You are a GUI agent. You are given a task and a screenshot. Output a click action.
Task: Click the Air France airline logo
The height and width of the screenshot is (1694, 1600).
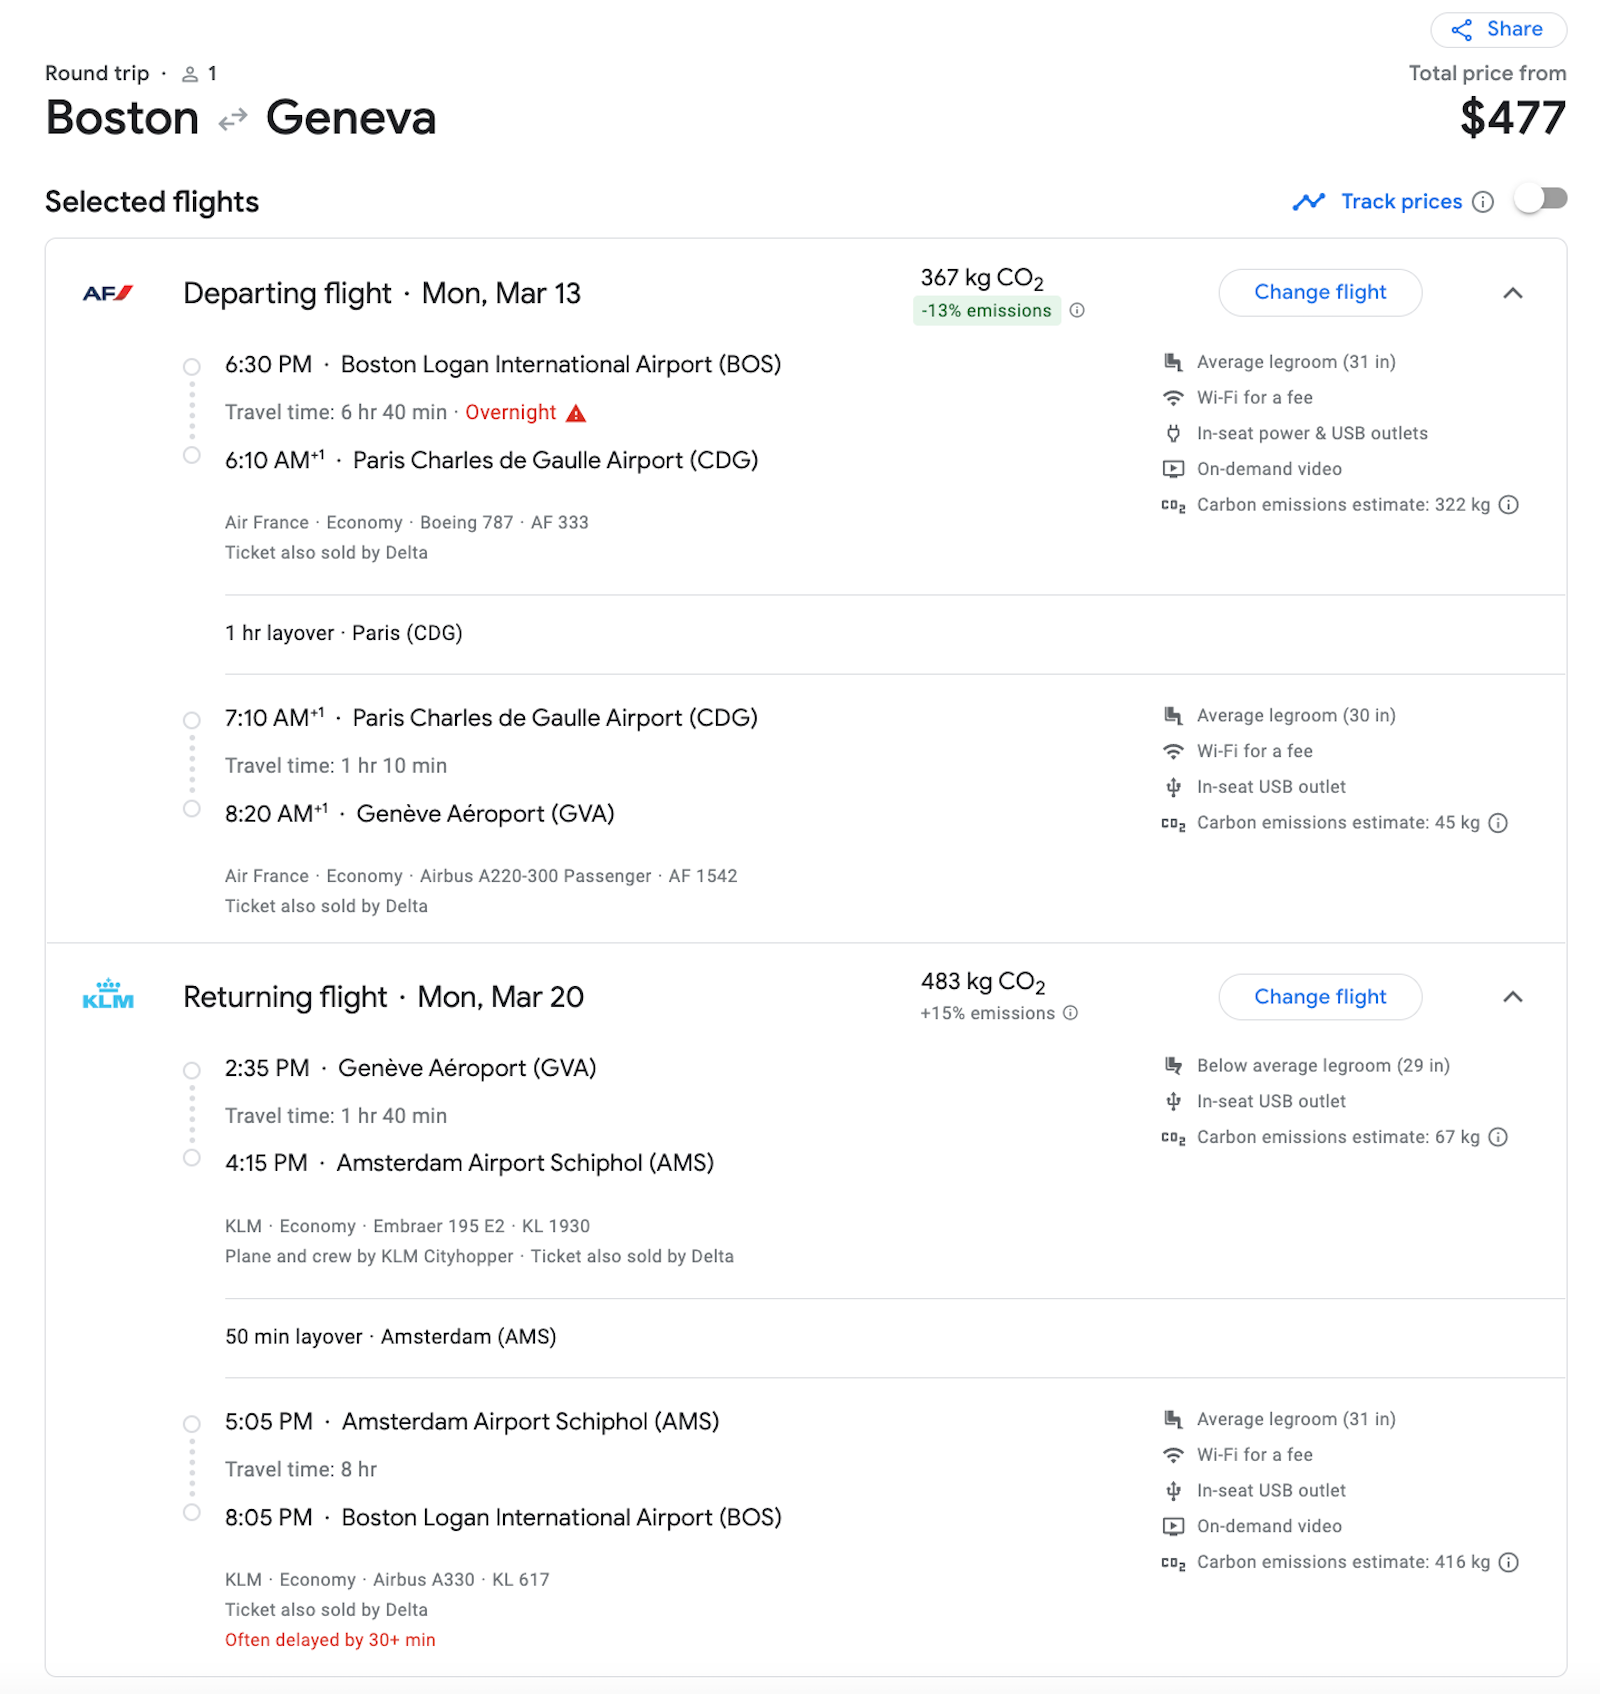(108, 294)
